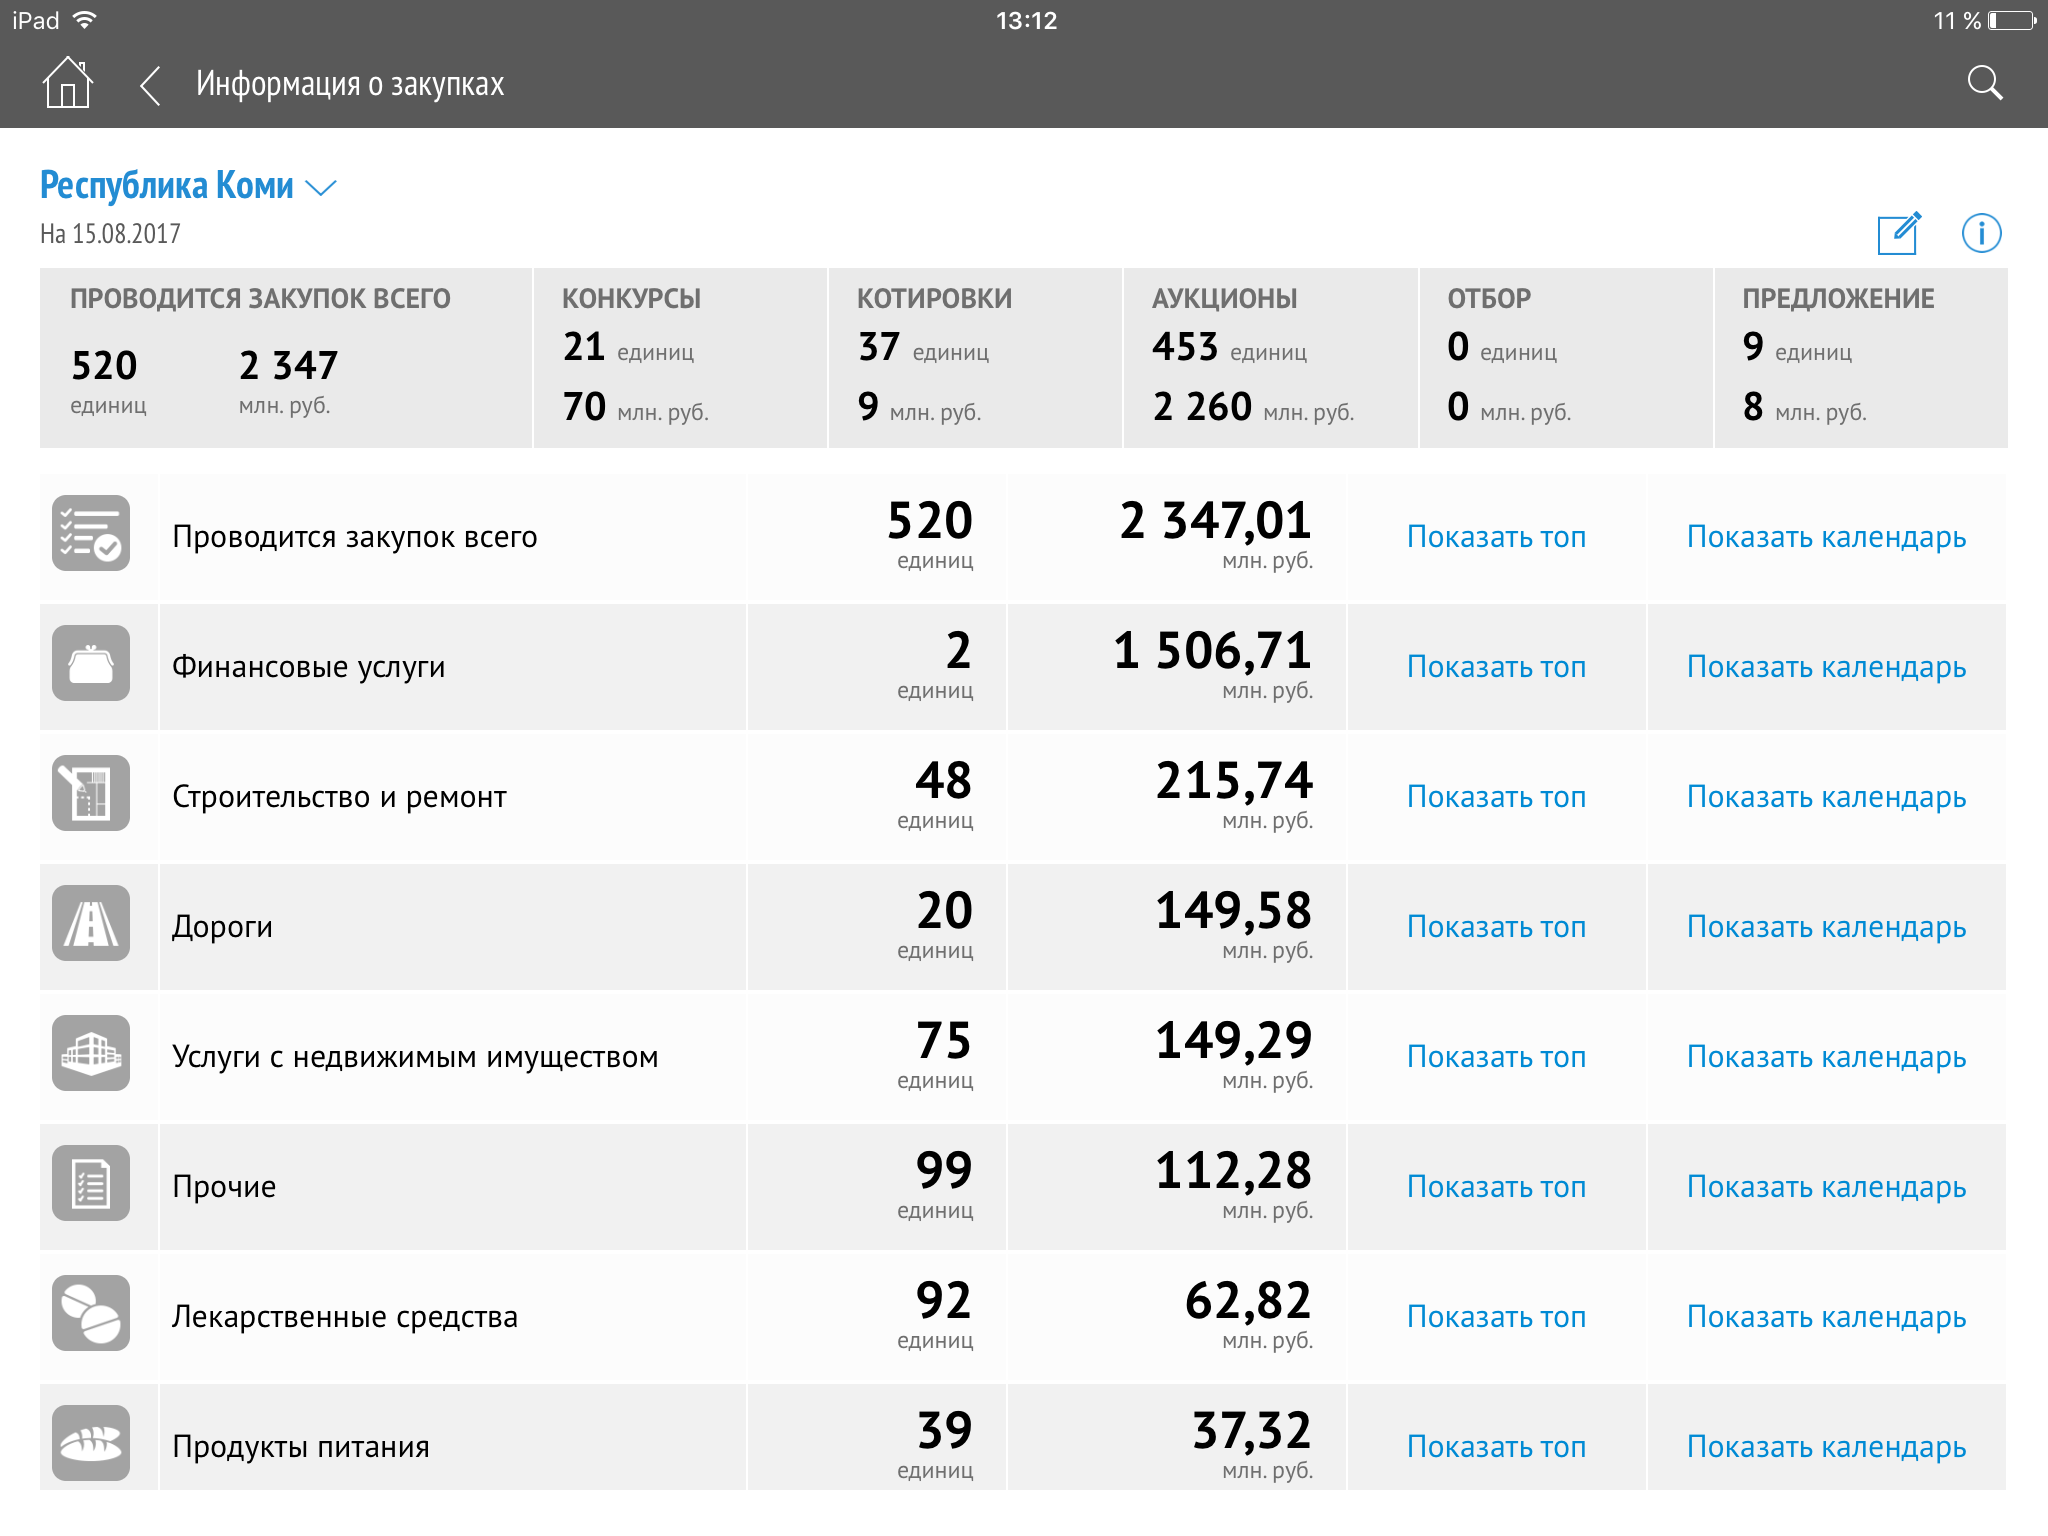Click Показать календарь for Дороги
This screenshot has height=1536, width=2048.
click(1826, 927)
